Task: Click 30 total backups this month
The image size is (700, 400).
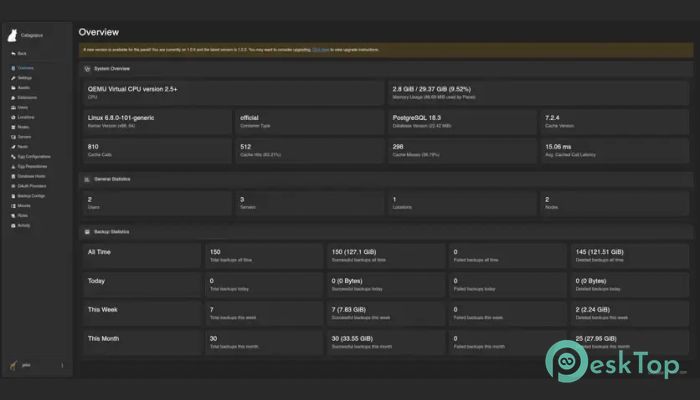Action: (x=264, y=342)
